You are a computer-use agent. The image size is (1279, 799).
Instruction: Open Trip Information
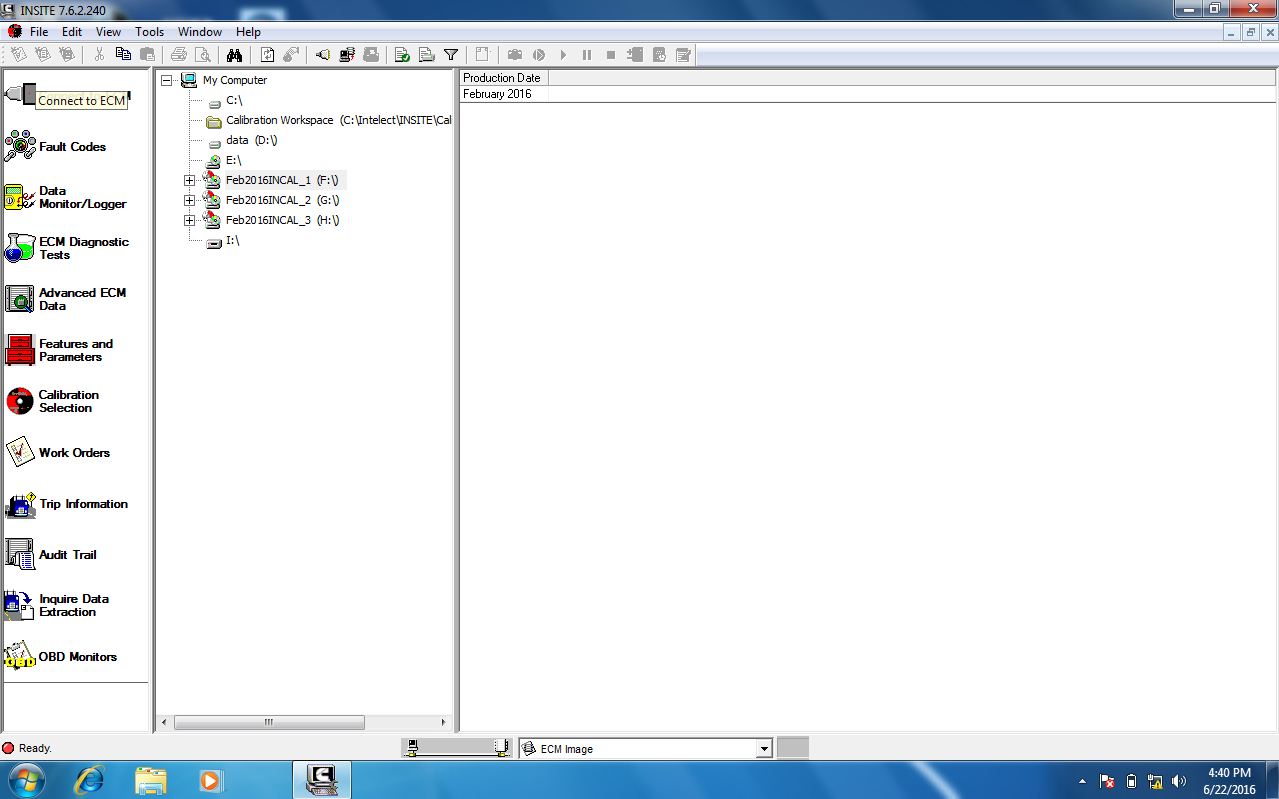click(x=67, y=504)
